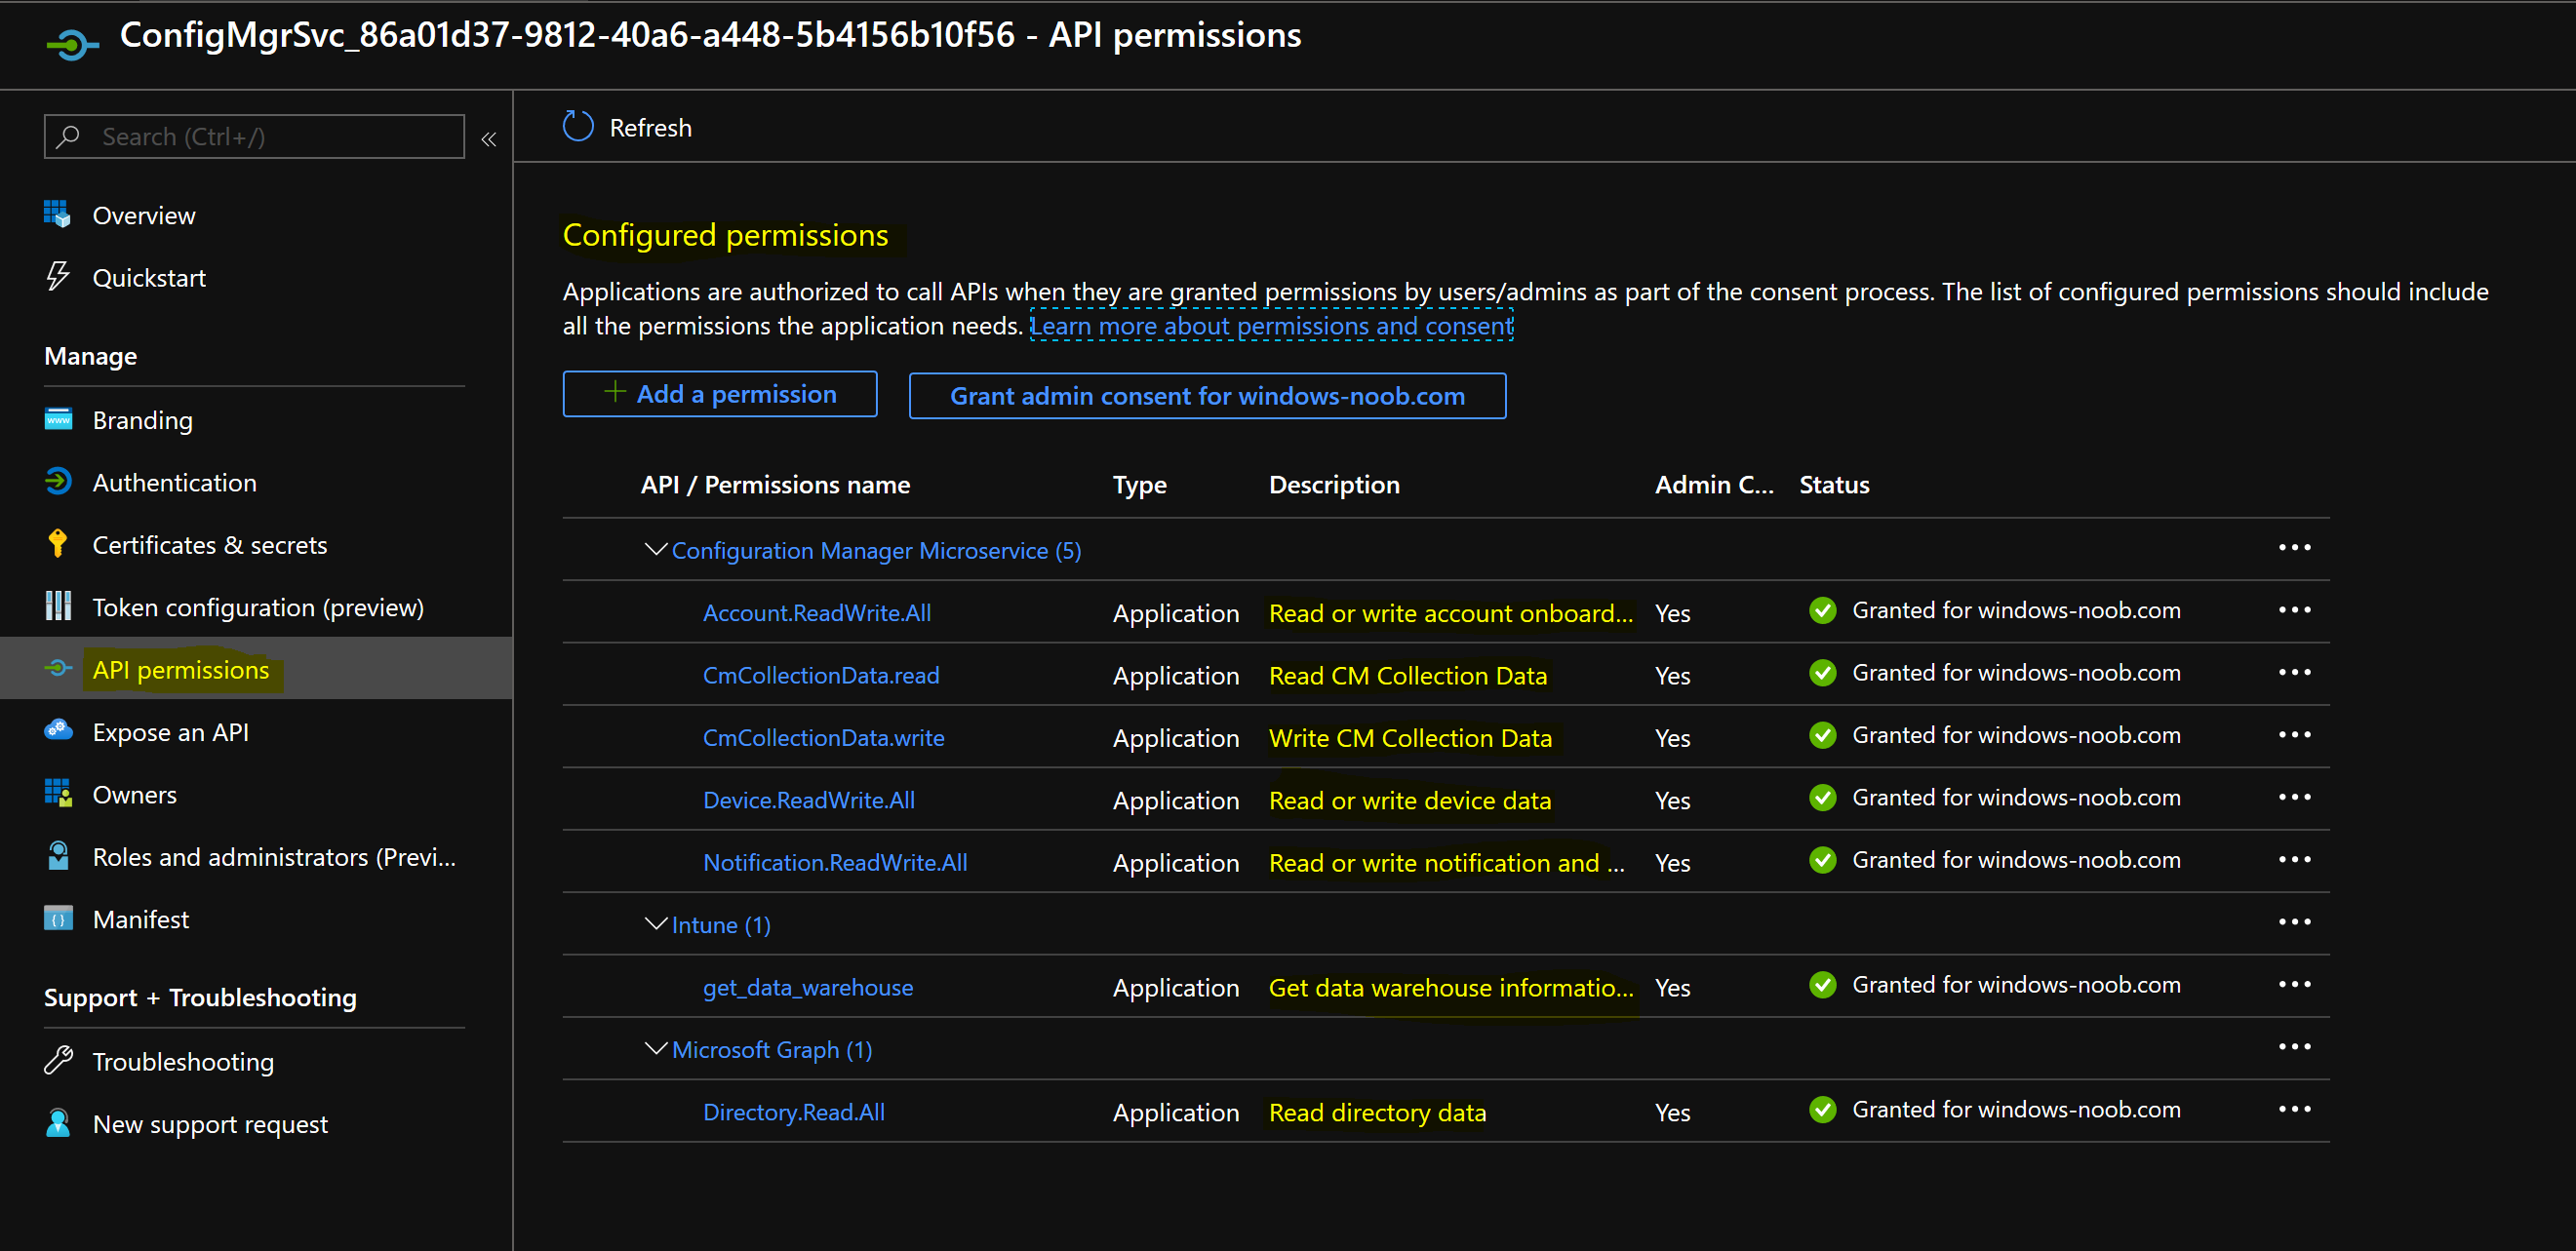This screenshot has width=2576, height=1251.
Task: Click the Roles and administrators icon
Action: click(x=58, y=856)
